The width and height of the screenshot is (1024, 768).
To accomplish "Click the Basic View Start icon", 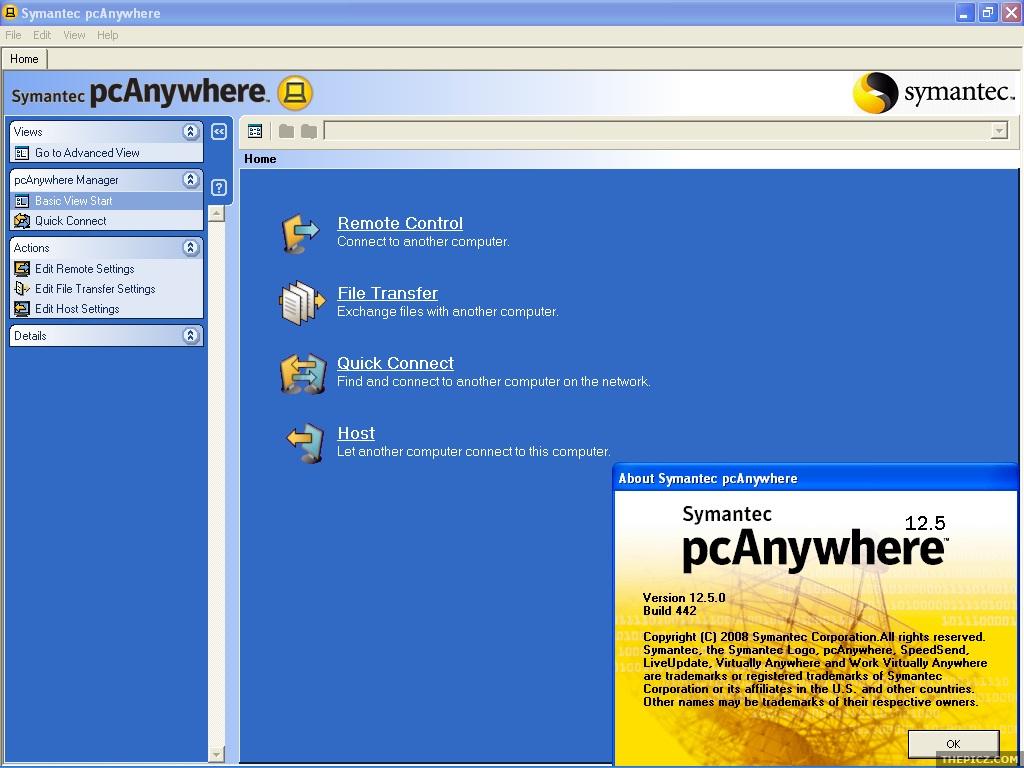I will point(22,201).
